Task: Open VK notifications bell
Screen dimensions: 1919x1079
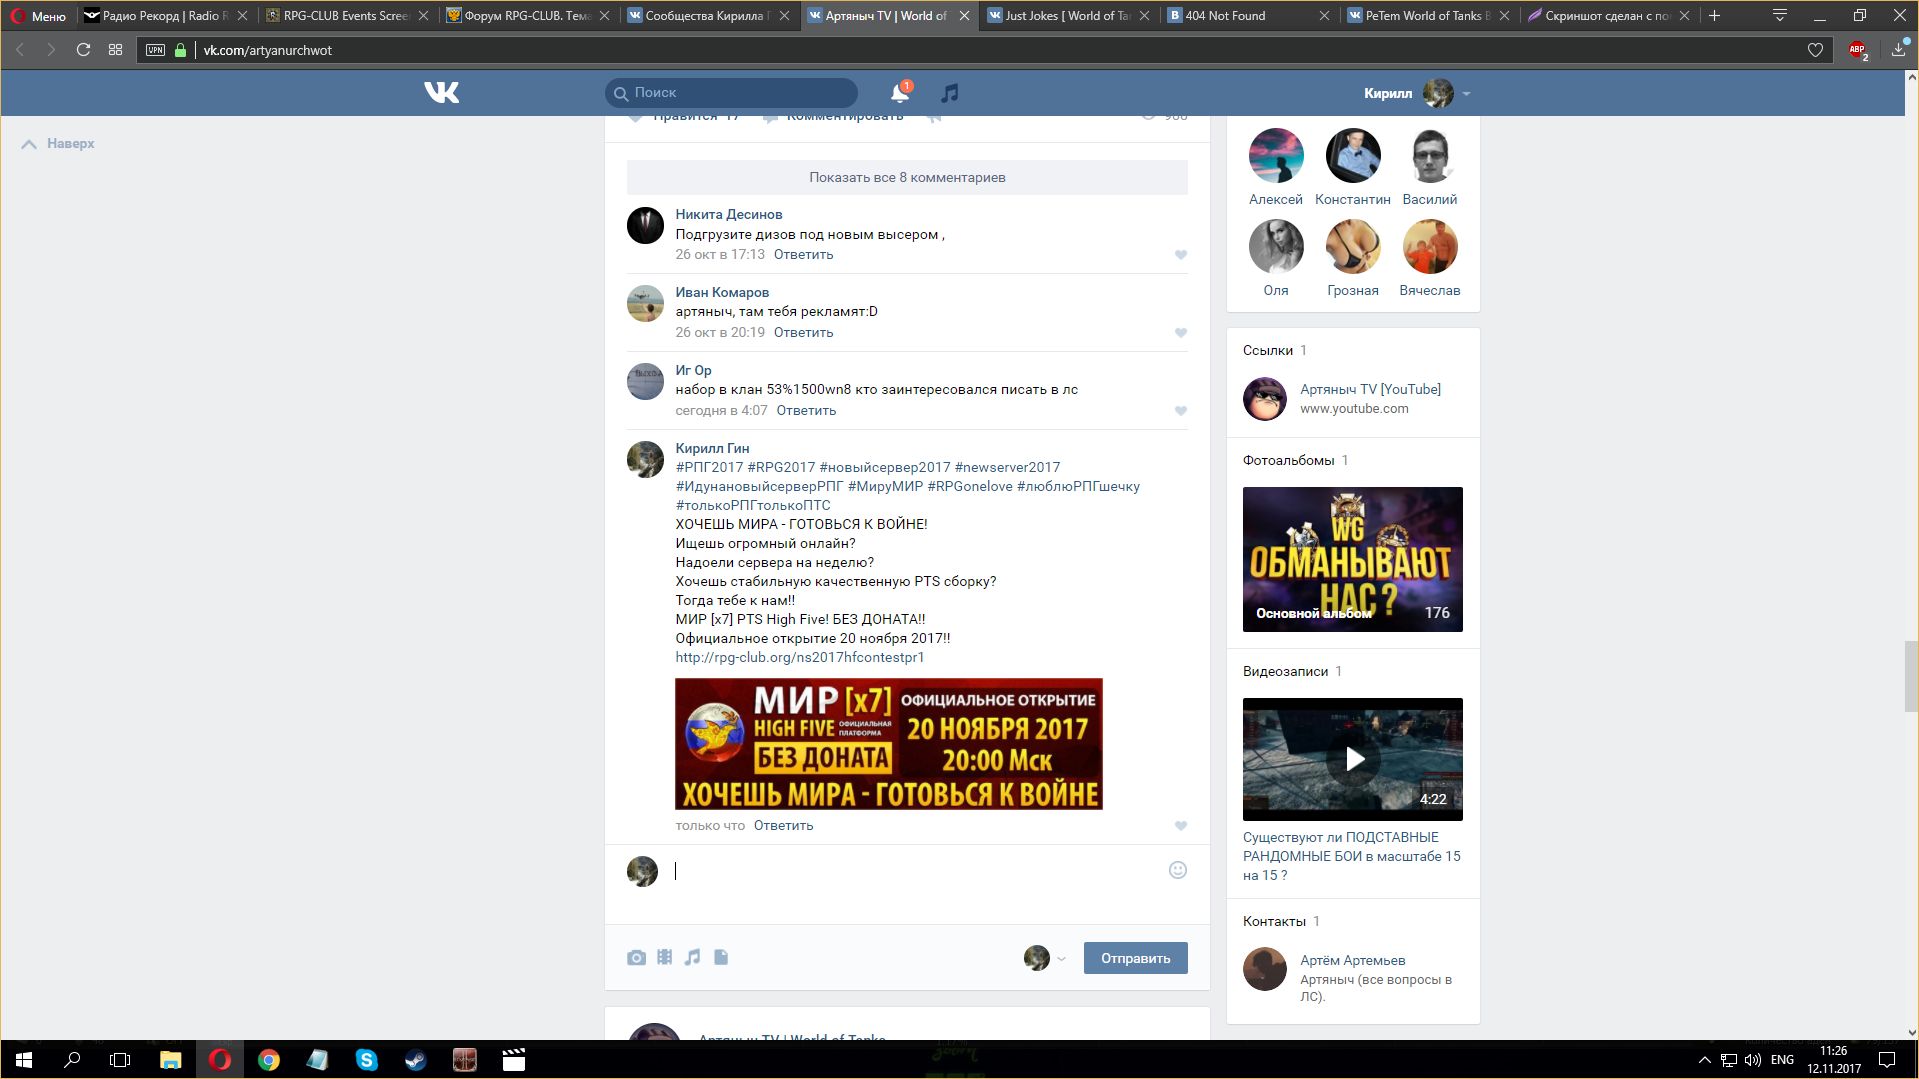Action: pyautogui.click(x=900, y=93)
